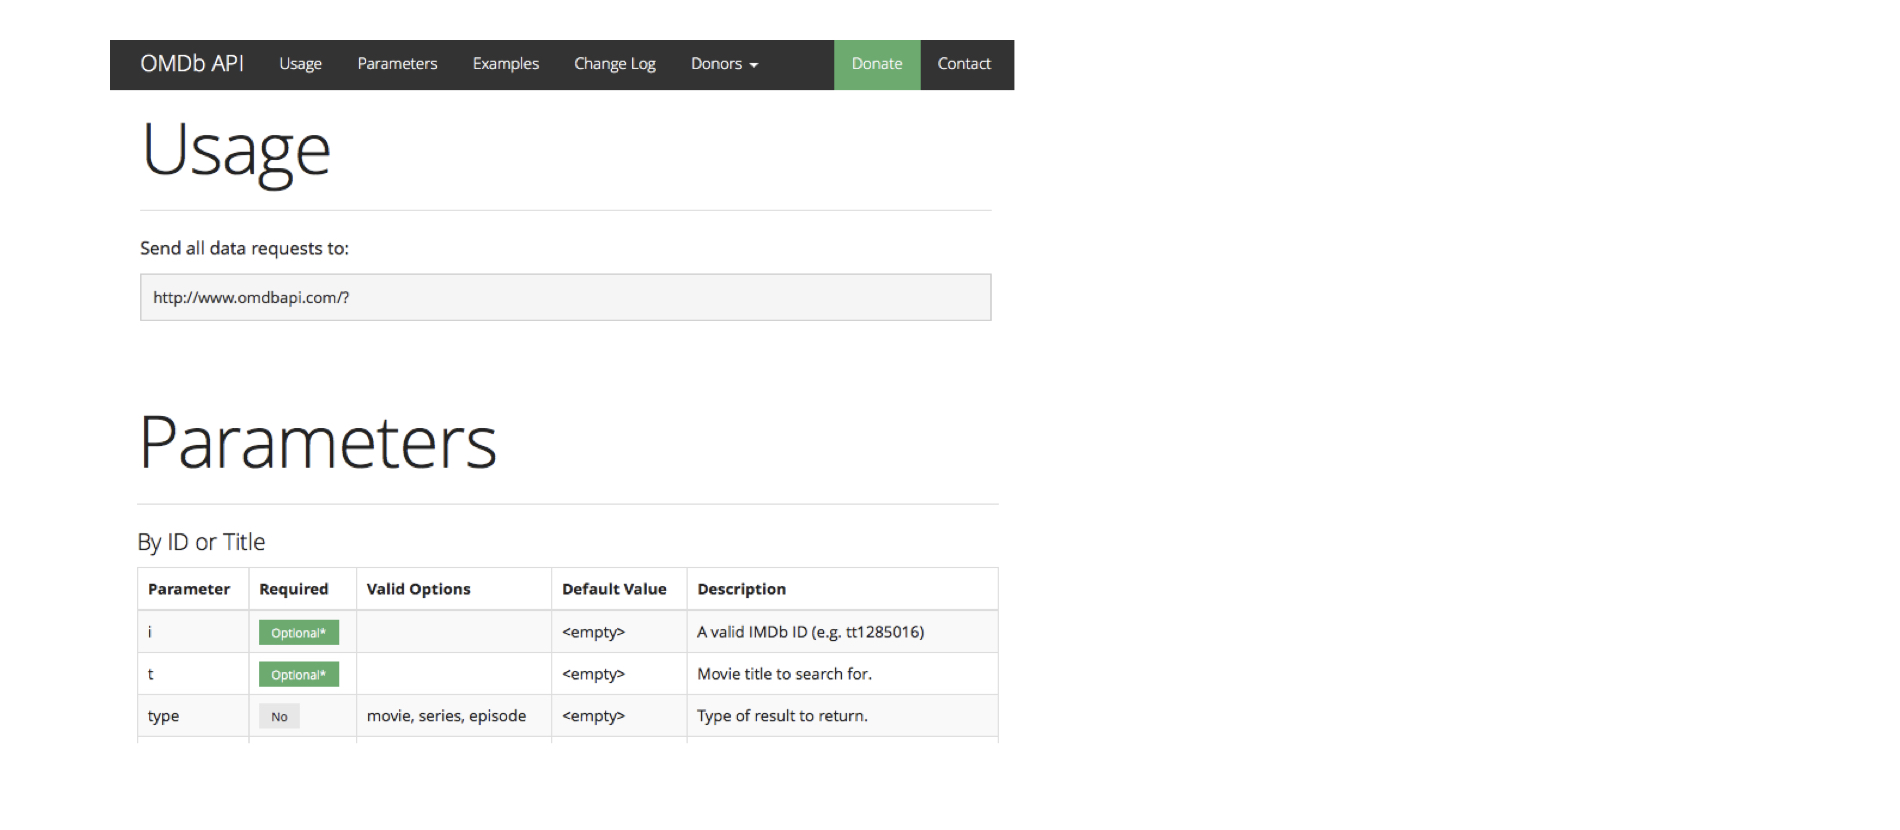This screenshot has width=1900, height=830.
Task: Click <empty> default value in type row
Action: (x=593, y=716)
